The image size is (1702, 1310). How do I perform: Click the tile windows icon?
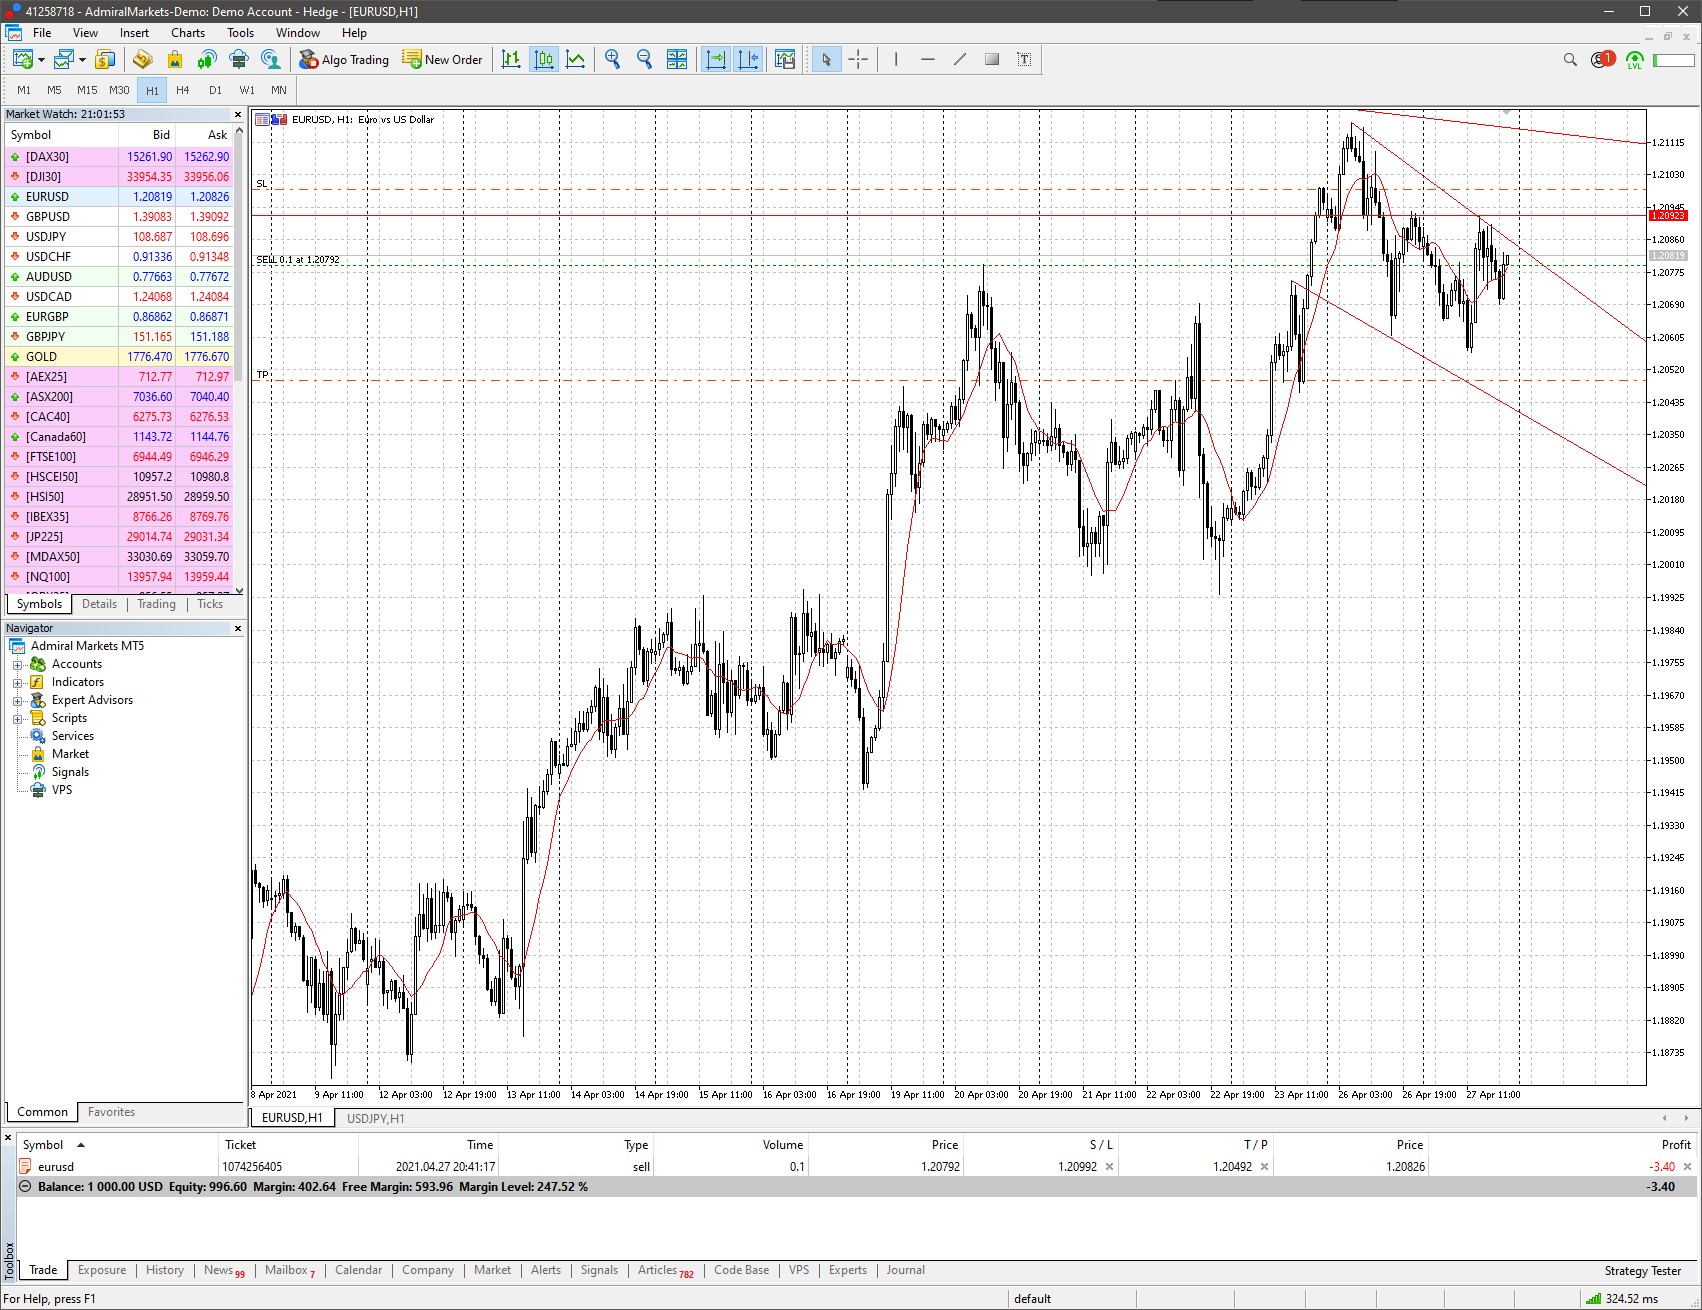click(677, 60)
